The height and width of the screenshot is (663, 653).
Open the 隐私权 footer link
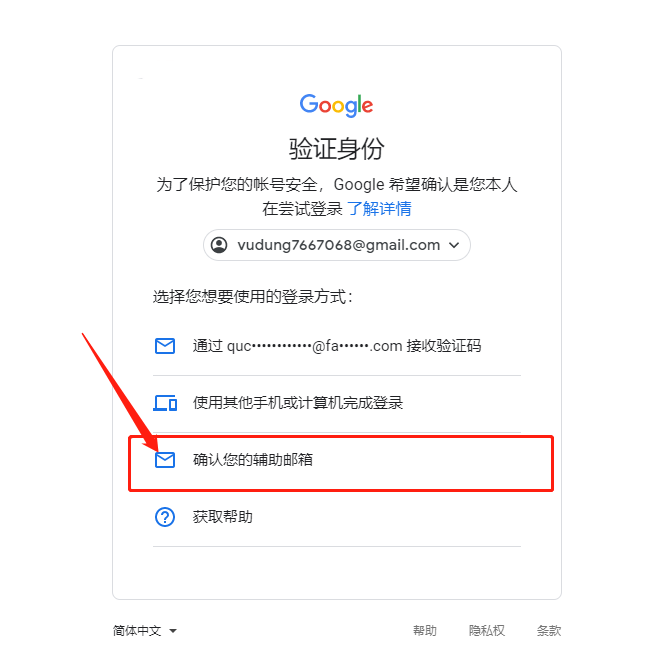[487, 630]
